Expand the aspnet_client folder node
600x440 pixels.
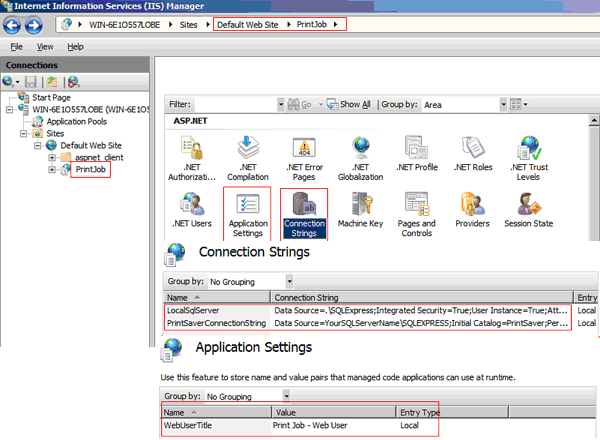(52, 158)
